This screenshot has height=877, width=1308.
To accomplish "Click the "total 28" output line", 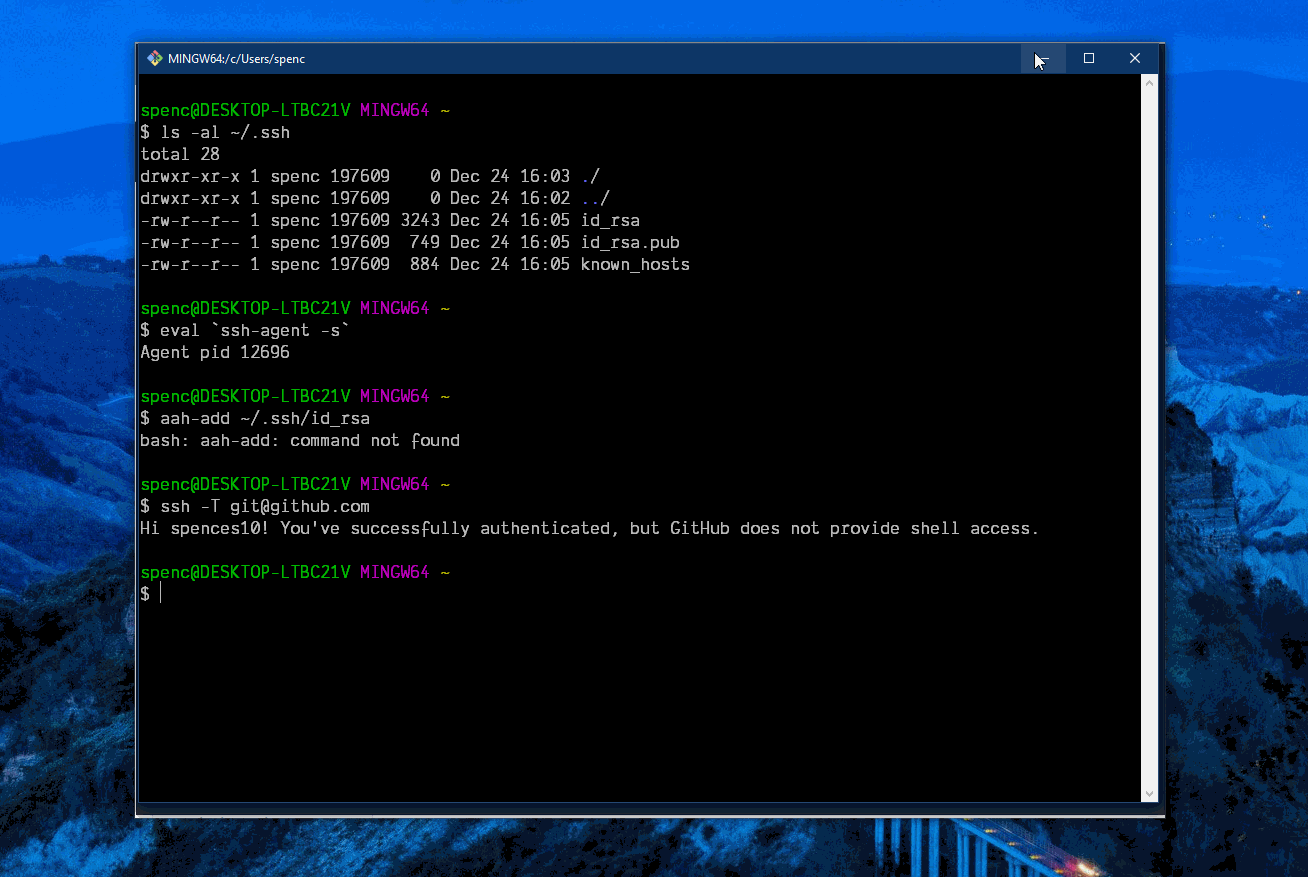I will pyautogui.click(x=180, y=155).
